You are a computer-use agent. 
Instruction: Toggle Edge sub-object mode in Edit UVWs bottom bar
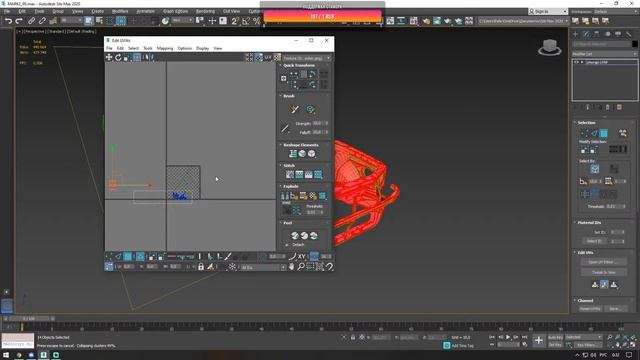point(118,256)
